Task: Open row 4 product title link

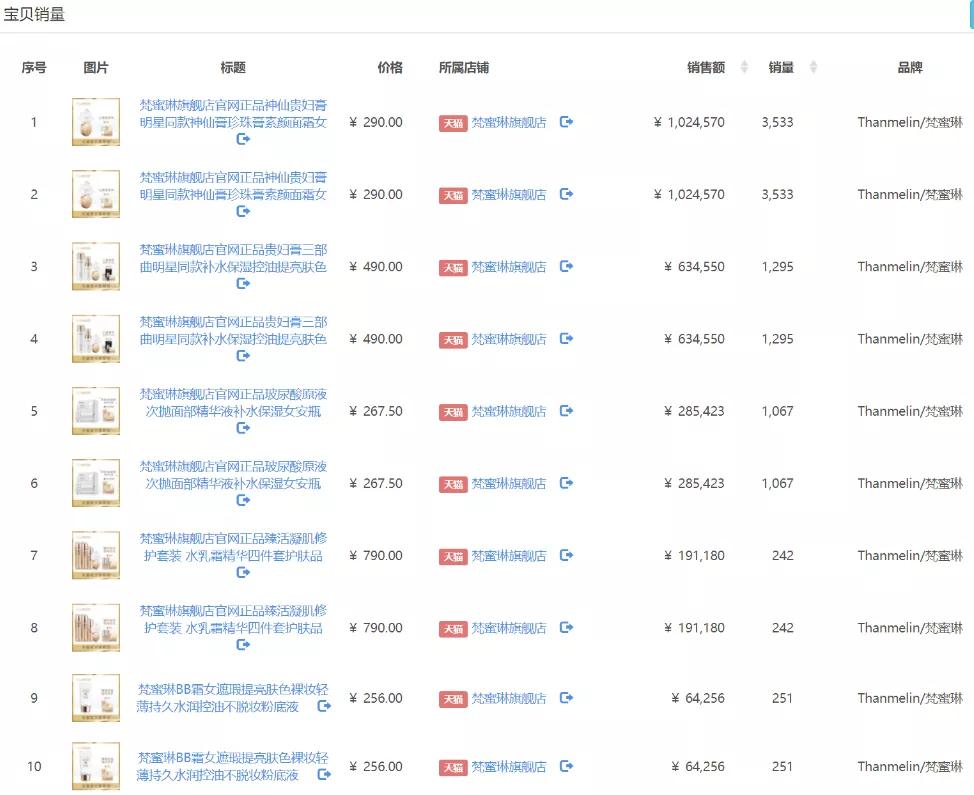Action: coord(233,330)
